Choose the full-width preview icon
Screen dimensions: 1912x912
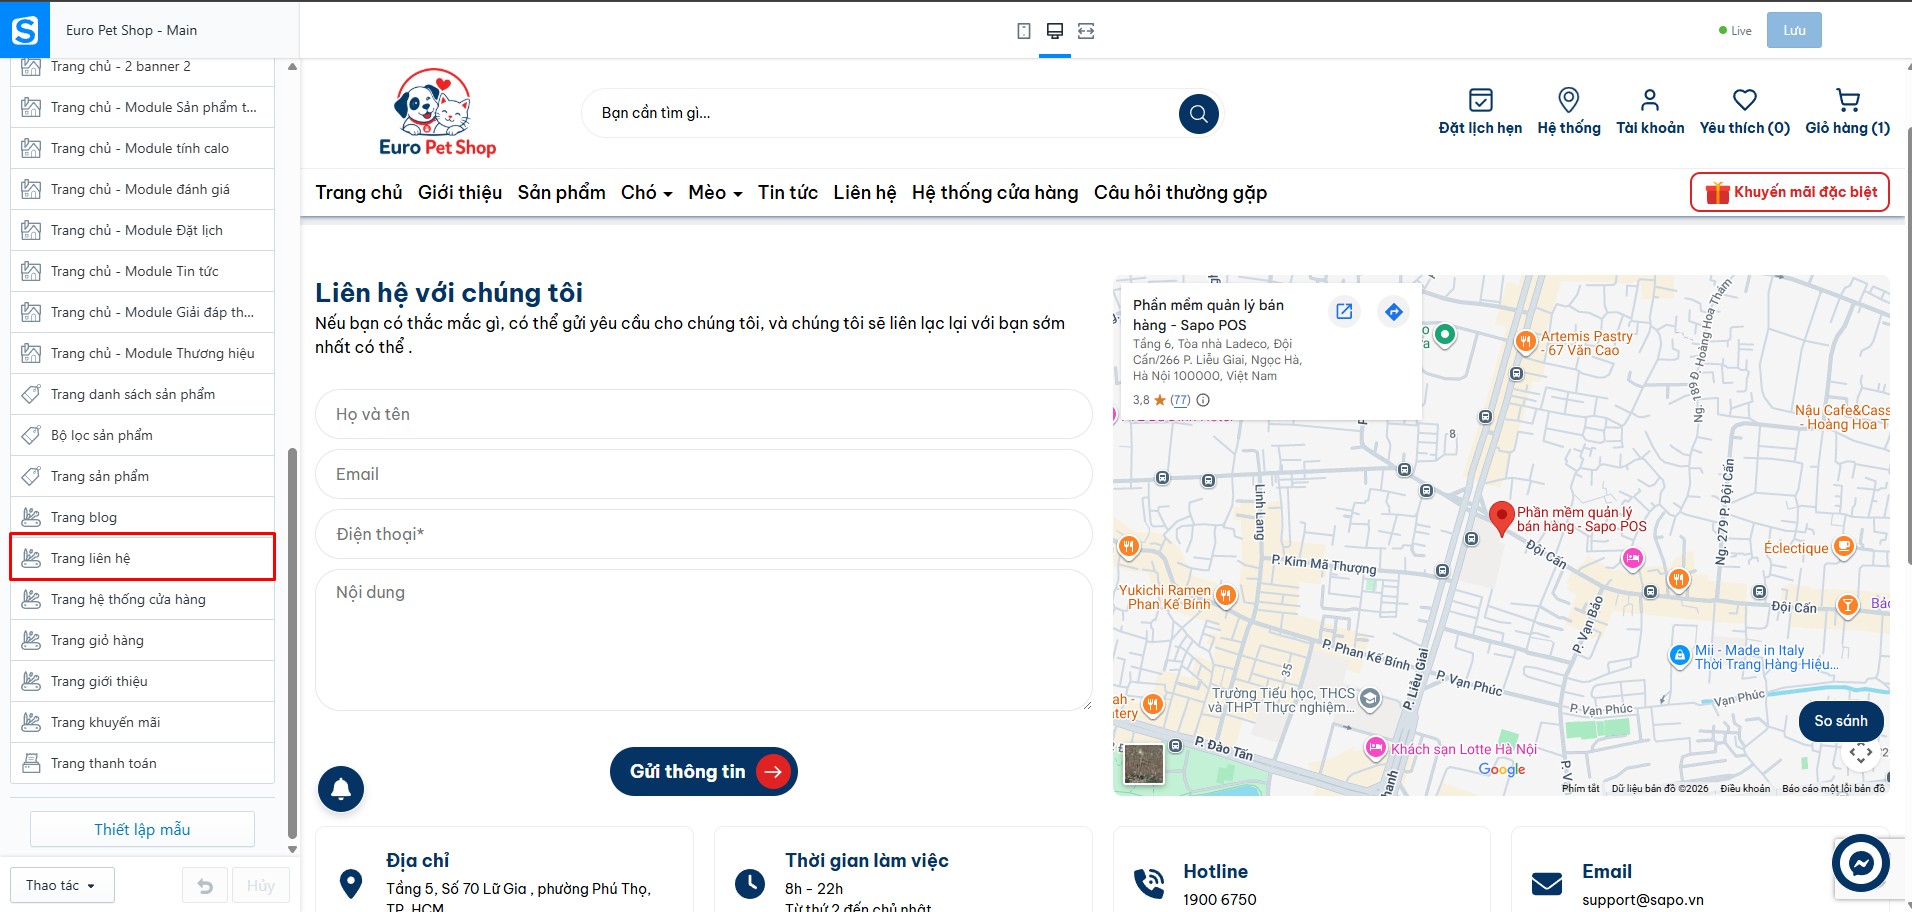pos(1086,31)
